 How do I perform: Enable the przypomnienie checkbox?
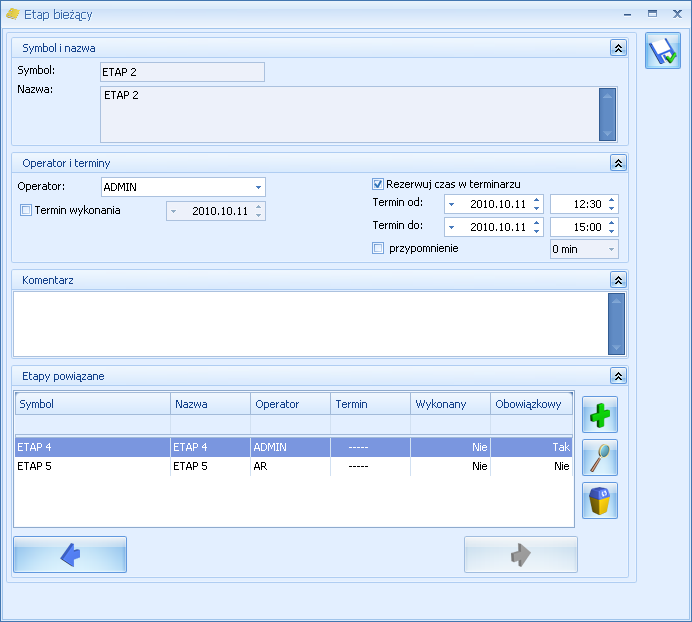[378, 248]
